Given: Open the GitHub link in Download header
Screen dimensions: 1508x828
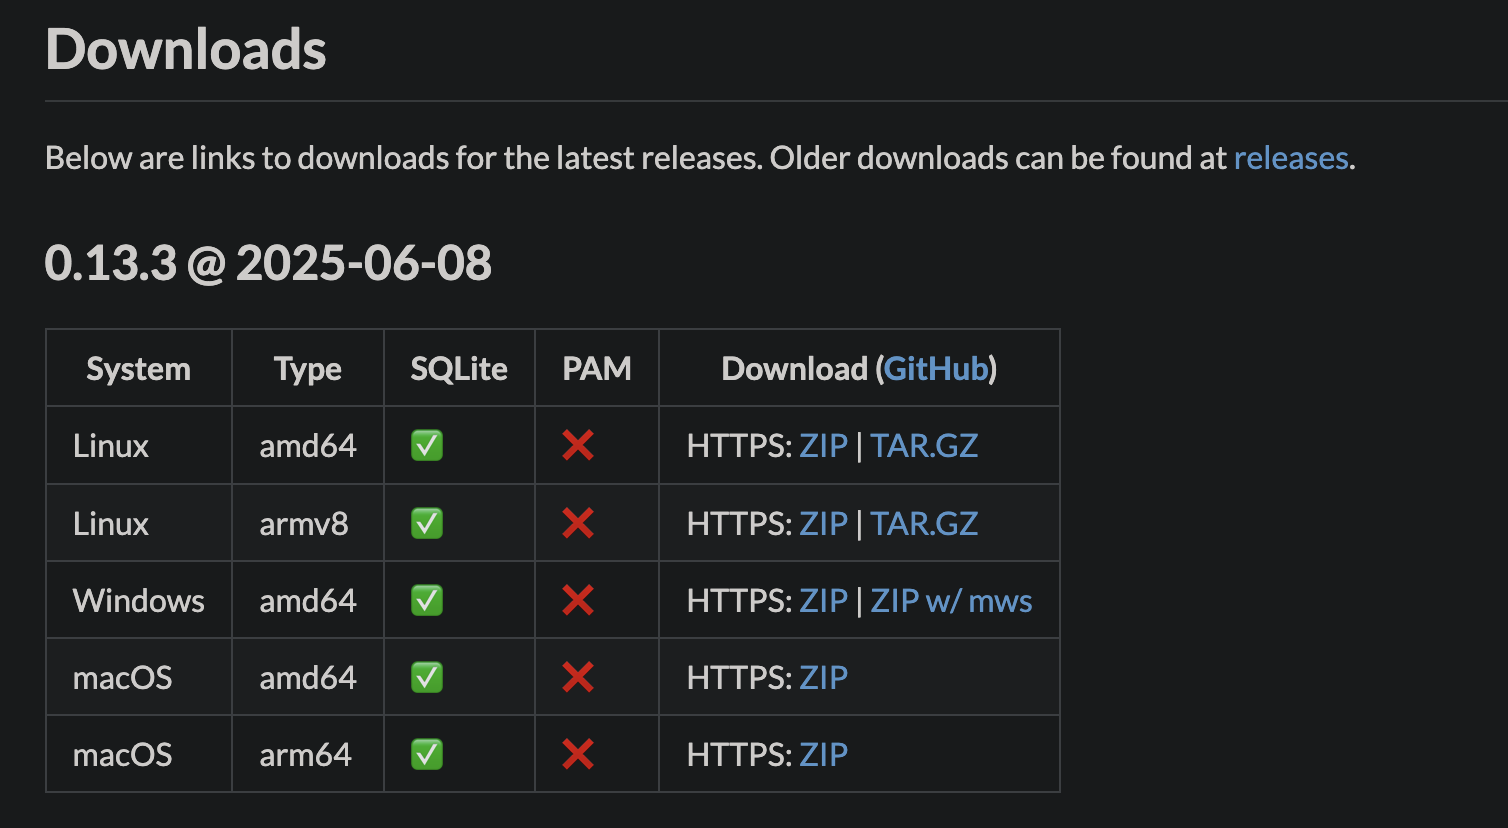Looking at the screenshot, I should click(936, 369).
